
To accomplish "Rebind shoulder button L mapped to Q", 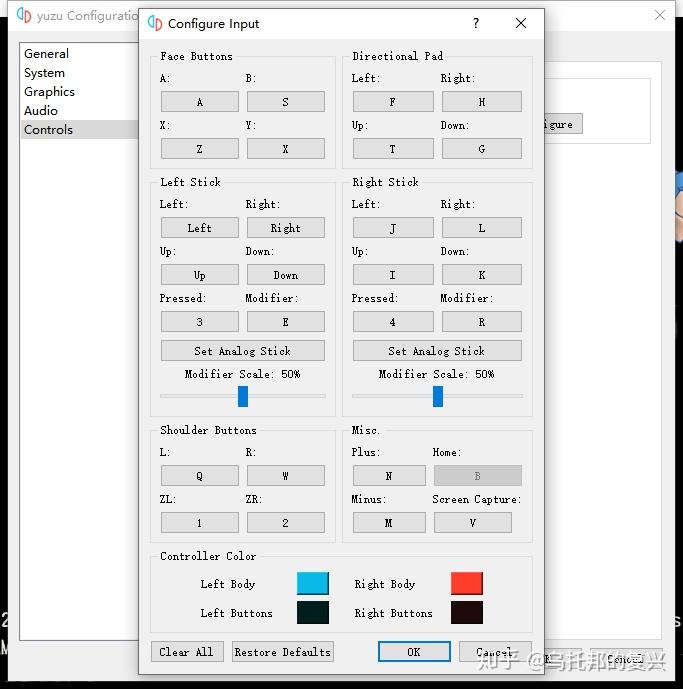I will tap(200, 475).
